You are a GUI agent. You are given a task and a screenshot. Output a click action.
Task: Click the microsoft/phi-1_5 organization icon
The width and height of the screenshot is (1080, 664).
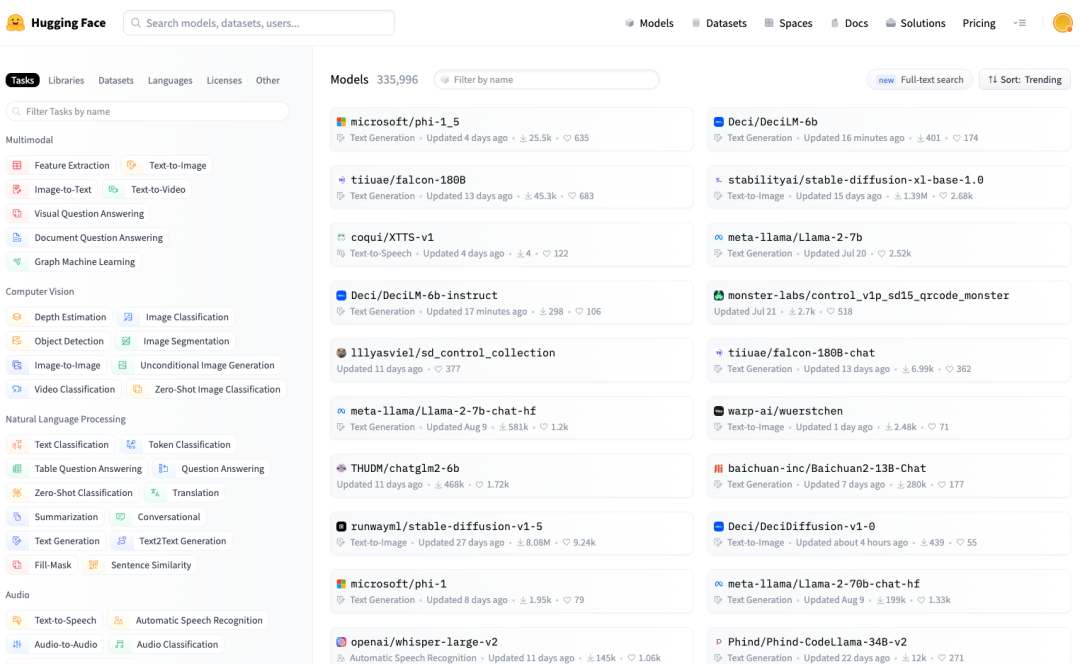(x=341, y=122)
